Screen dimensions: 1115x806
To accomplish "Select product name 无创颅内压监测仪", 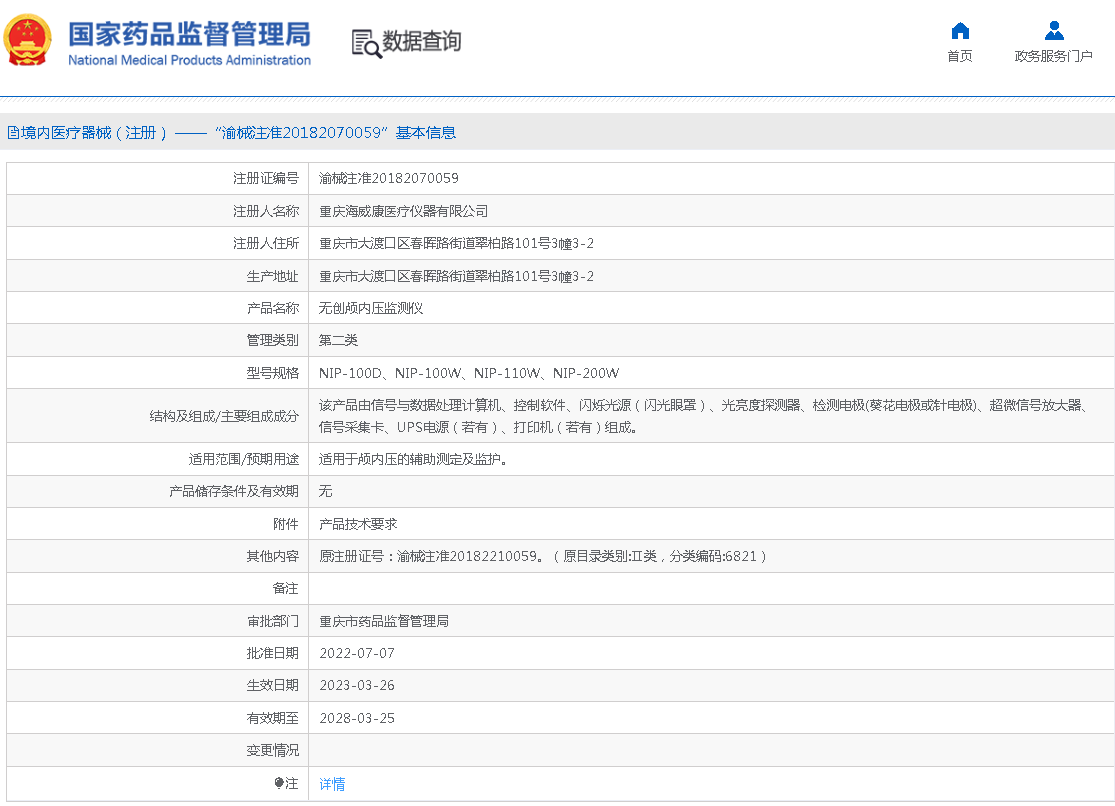I will (x=371, y=308).
